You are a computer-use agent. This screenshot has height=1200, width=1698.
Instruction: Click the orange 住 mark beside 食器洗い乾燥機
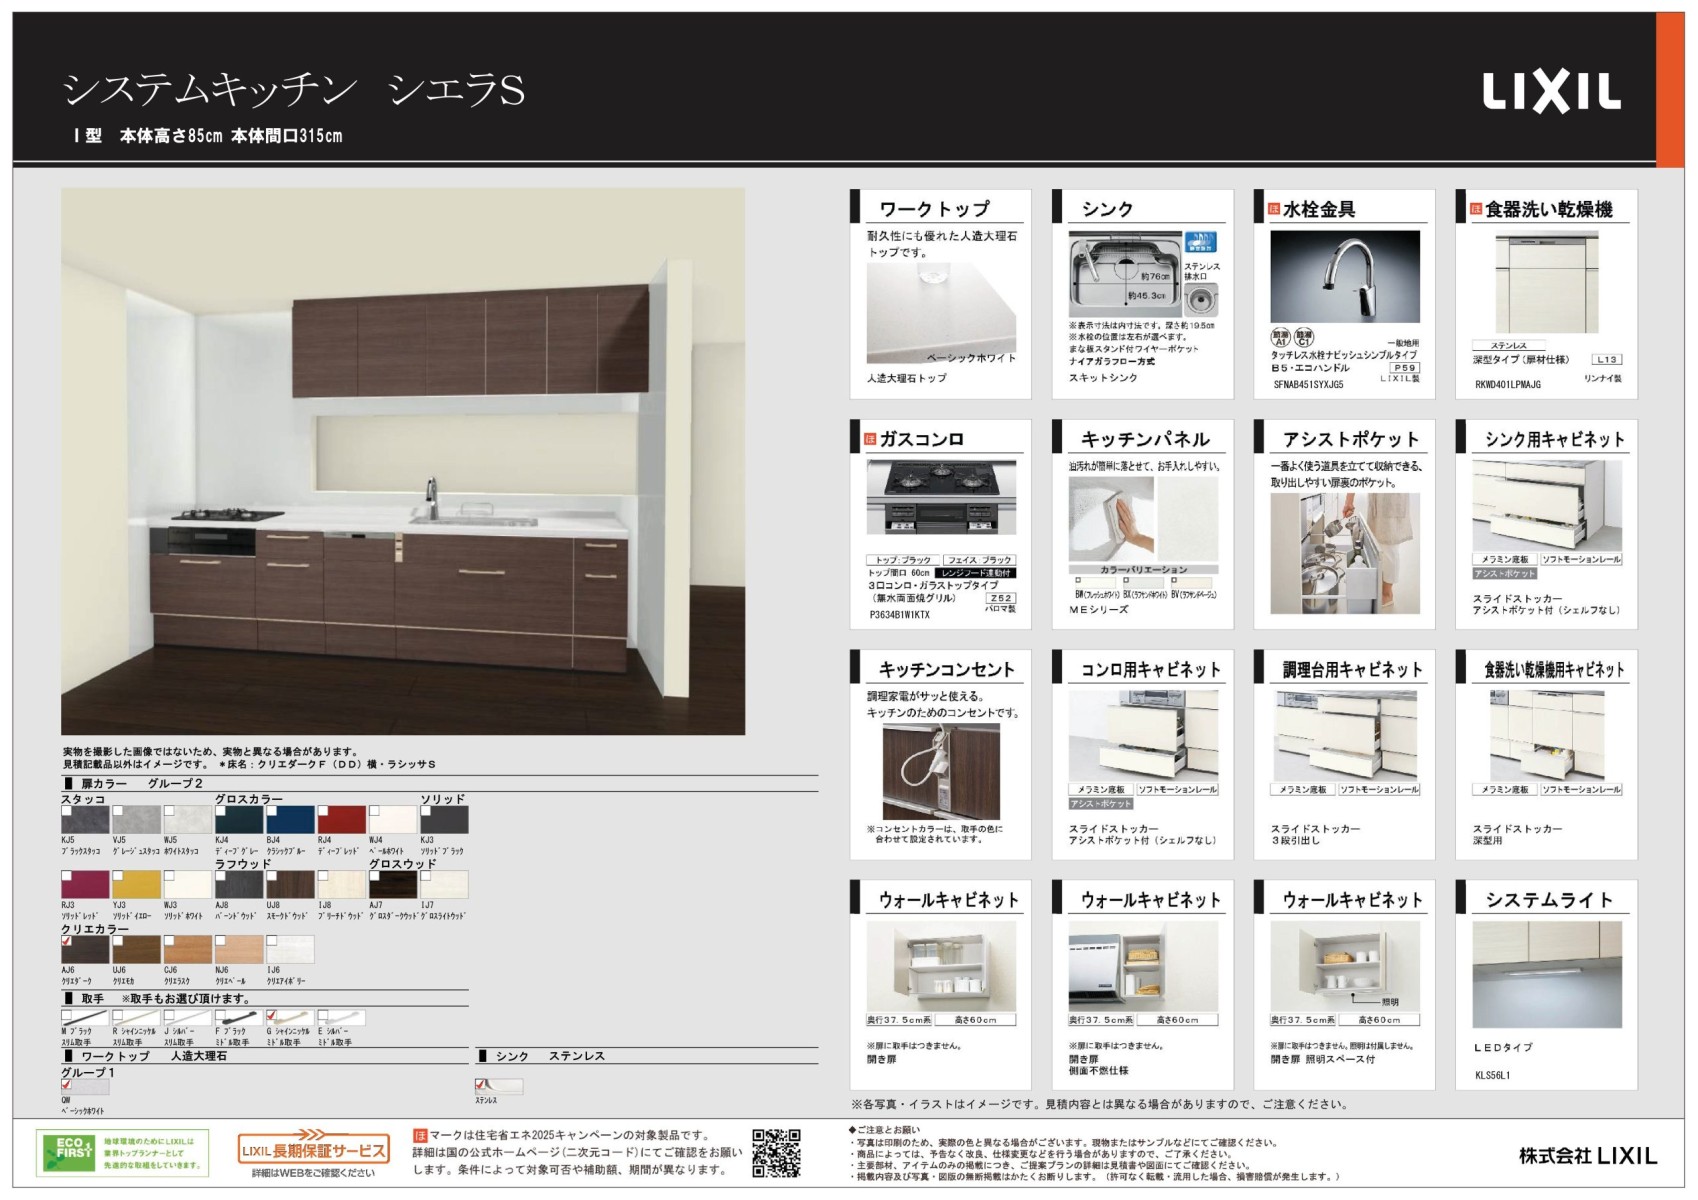1475,209
